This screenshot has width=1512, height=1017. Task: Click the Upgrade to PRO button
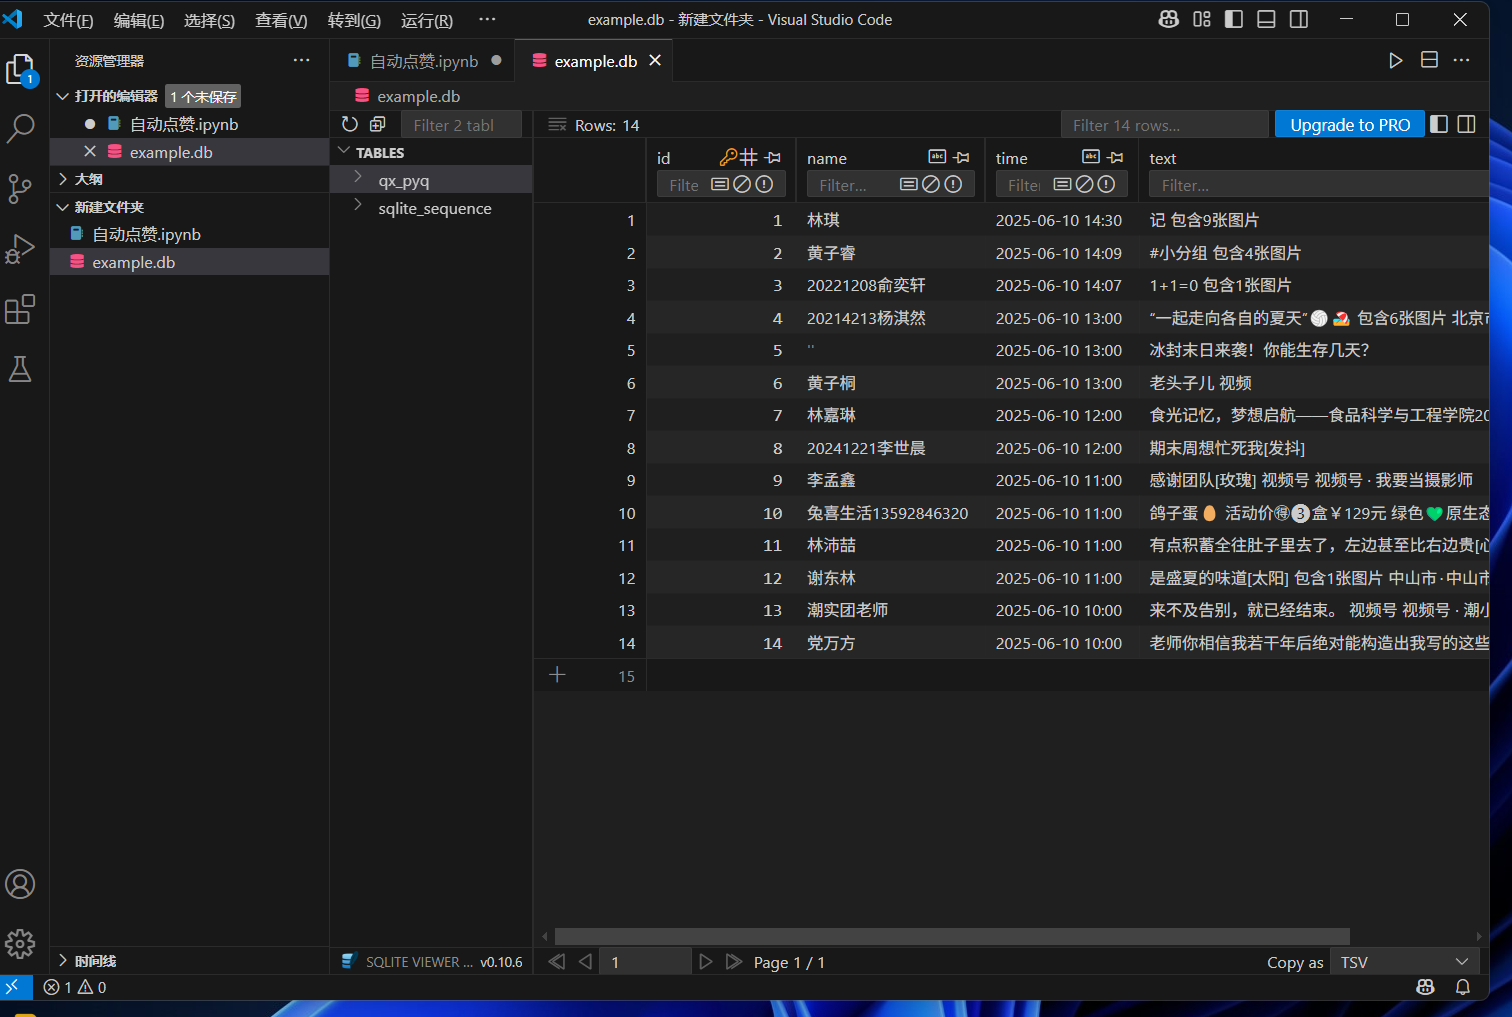[1350, 125]
